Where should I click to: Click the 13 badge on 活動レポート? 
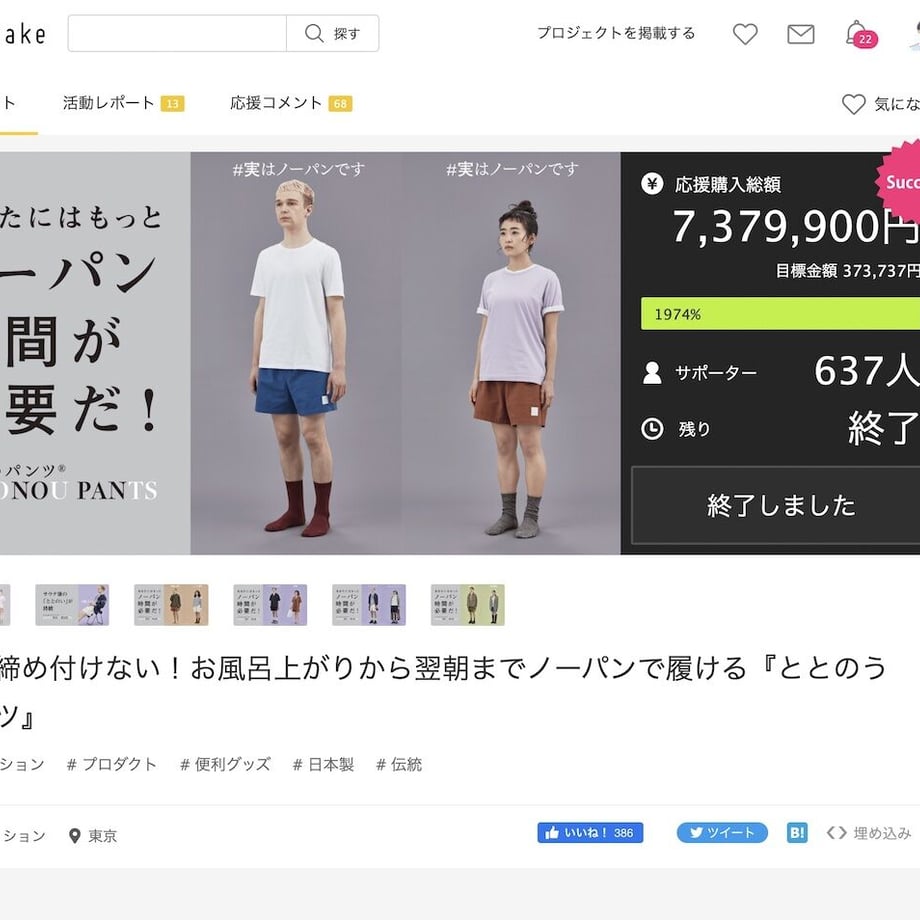click(x=172, y=104)
